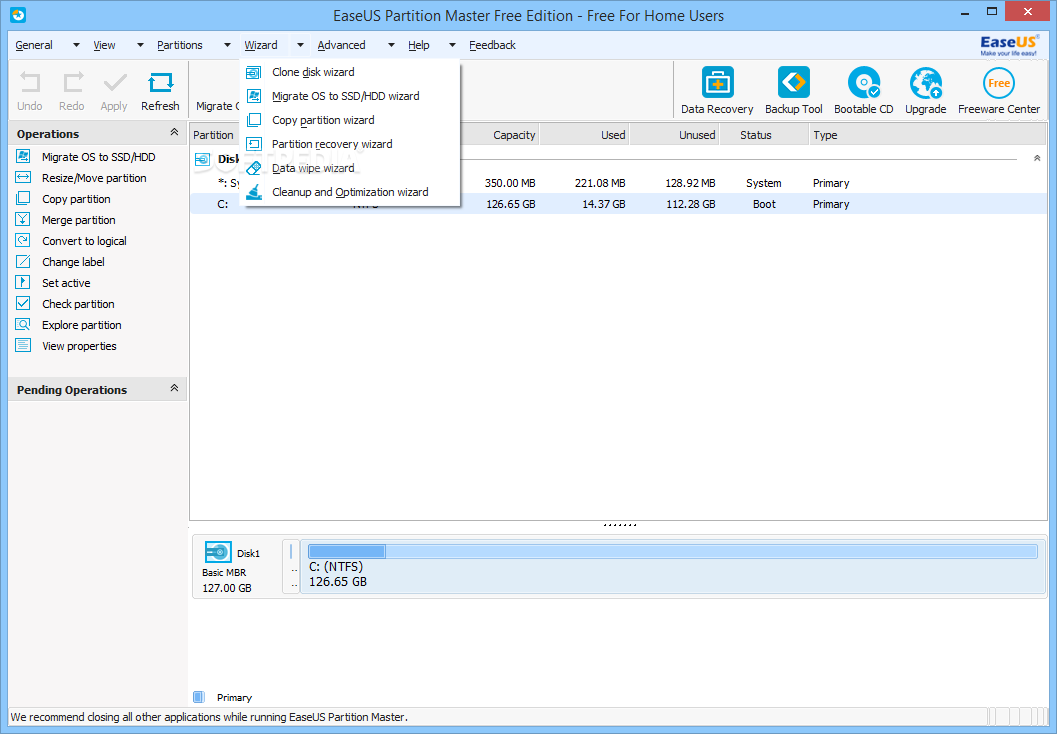The height and width of the screenshot is (734, 1057).
Task: Click Resize/Move partition operation link
Action: pos(94,178)
